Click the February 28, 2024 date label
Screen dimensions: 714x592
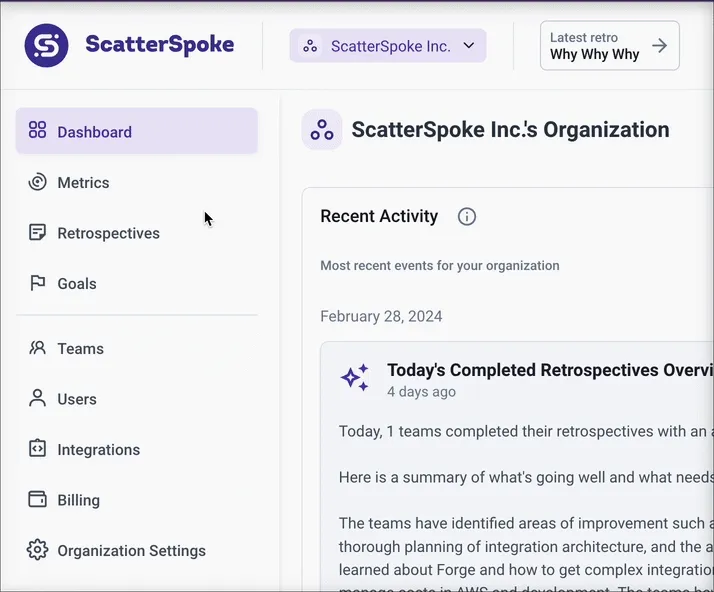[381, 316]
